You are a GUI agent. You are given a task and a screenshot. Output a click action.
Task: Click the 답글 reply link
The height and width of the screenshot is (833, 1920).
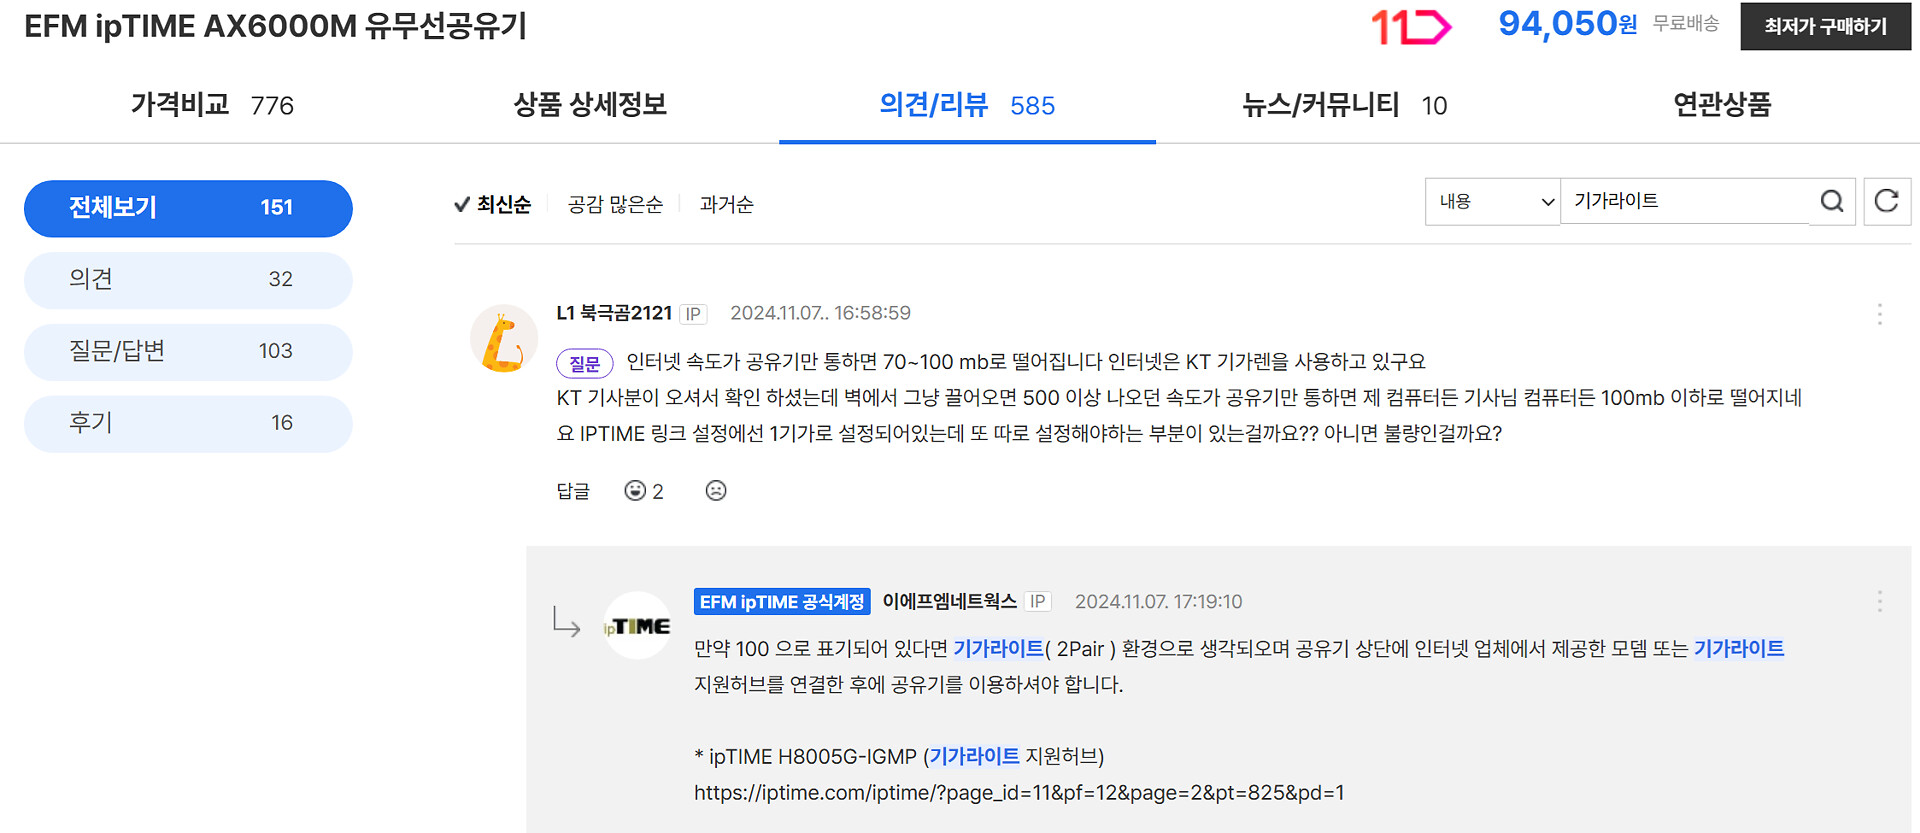(573, 491)
